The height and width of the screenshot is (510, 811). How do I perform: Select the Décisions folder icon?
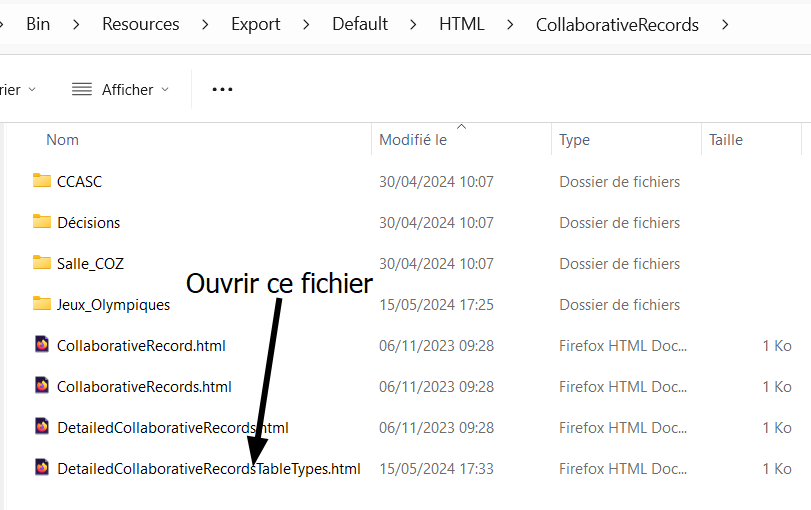pyautogui.click(x=41, y=222)
